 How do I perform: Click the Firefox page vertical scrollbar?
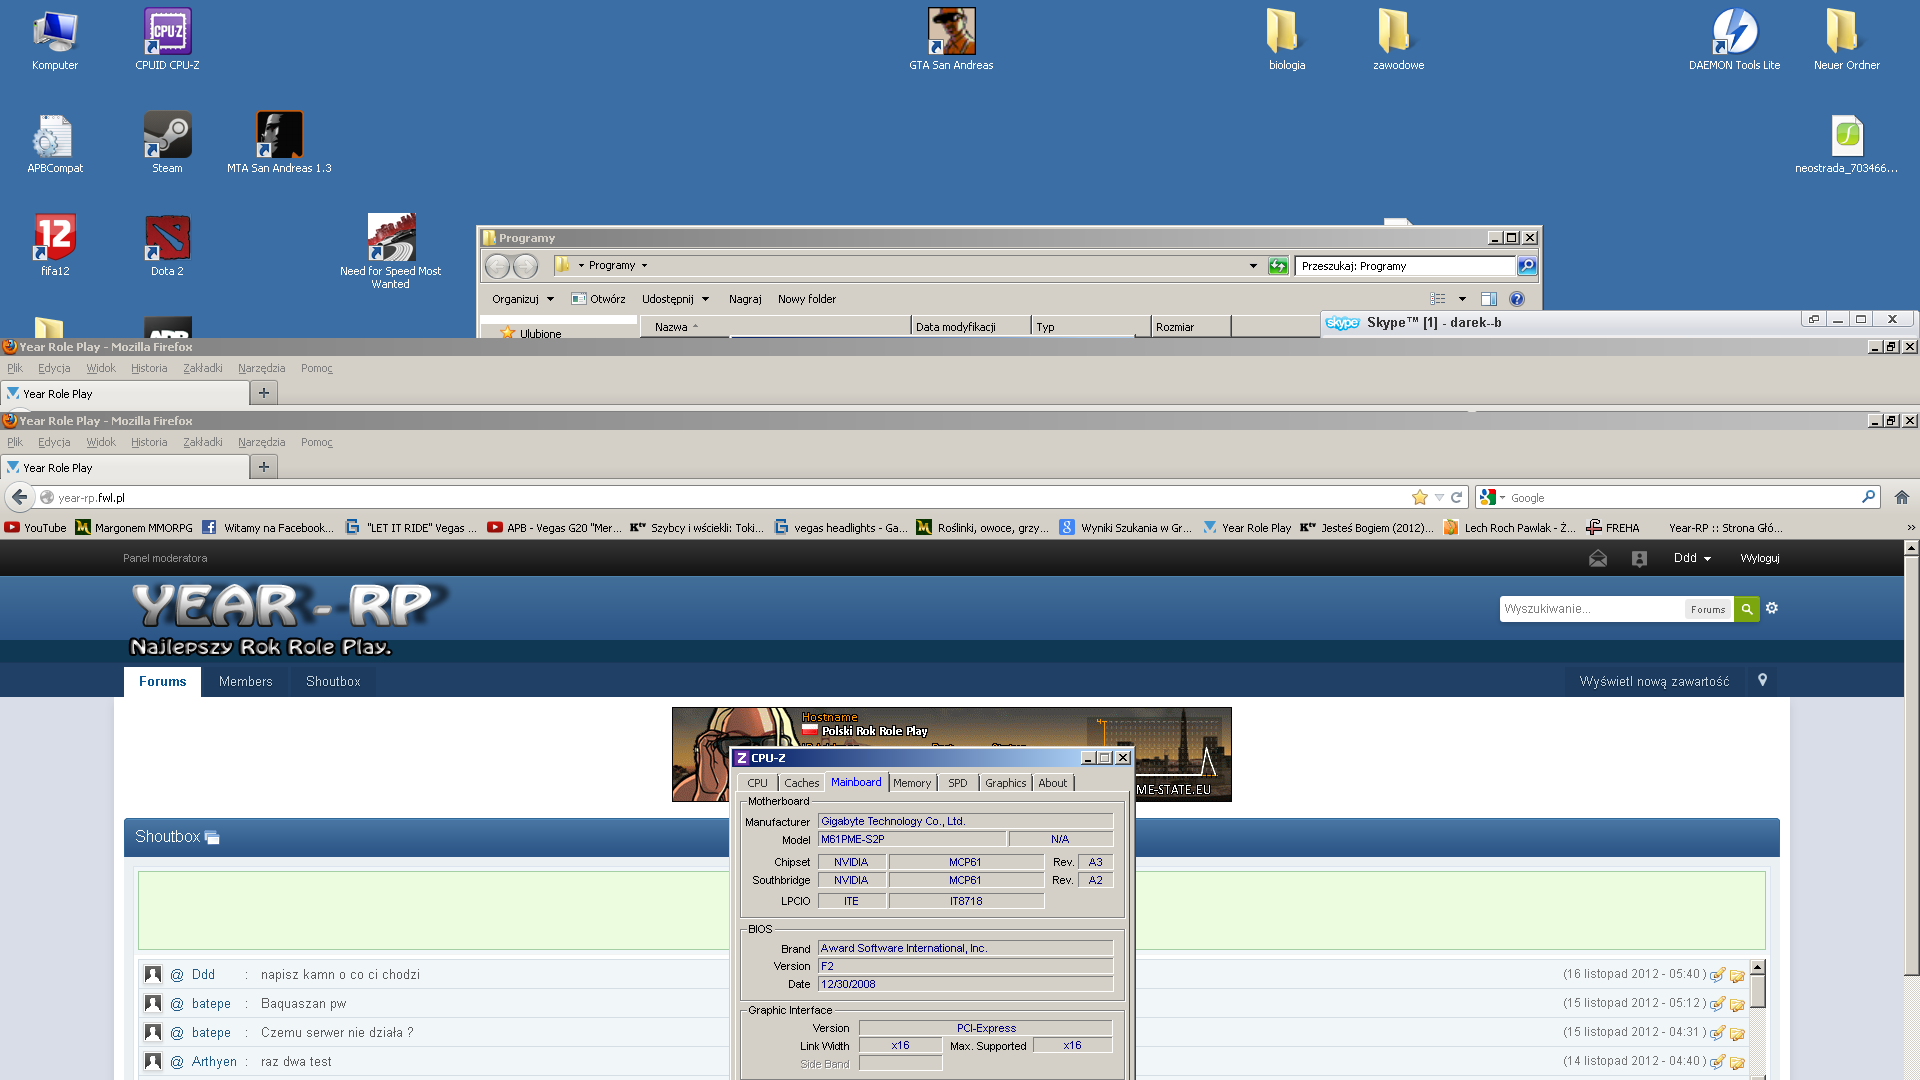coord(1911,765)
